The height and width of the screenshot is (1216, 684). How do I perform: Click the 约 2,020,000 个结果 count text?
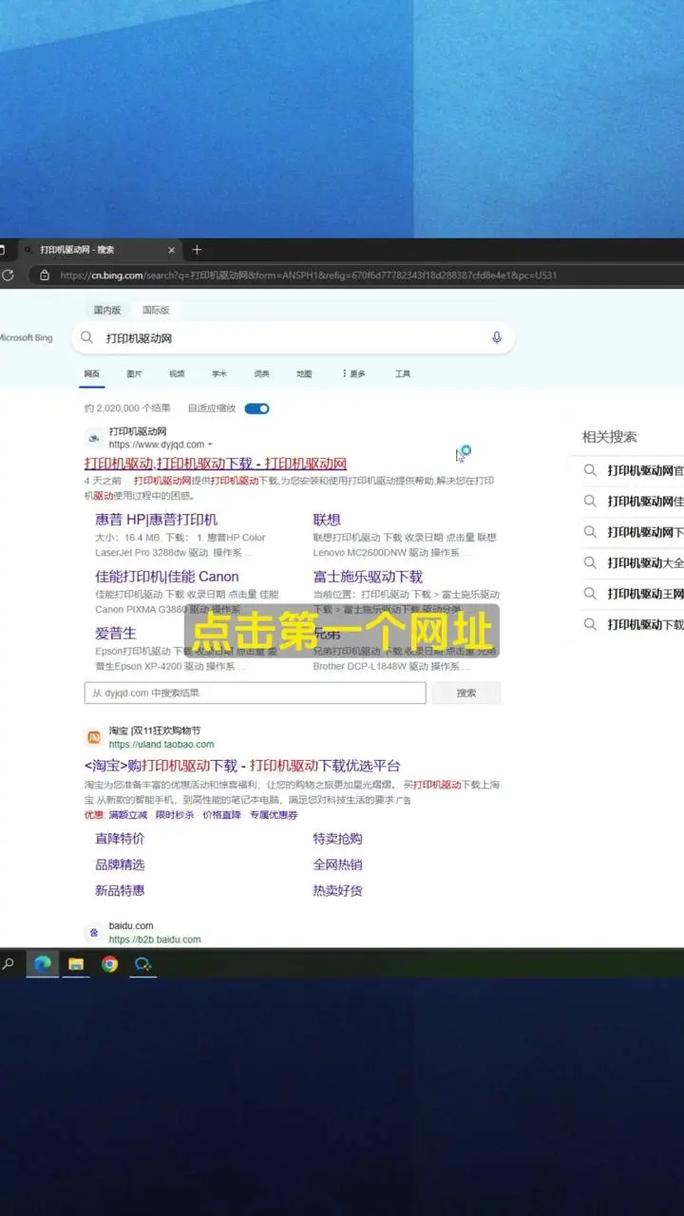click(x=127, y=408)
